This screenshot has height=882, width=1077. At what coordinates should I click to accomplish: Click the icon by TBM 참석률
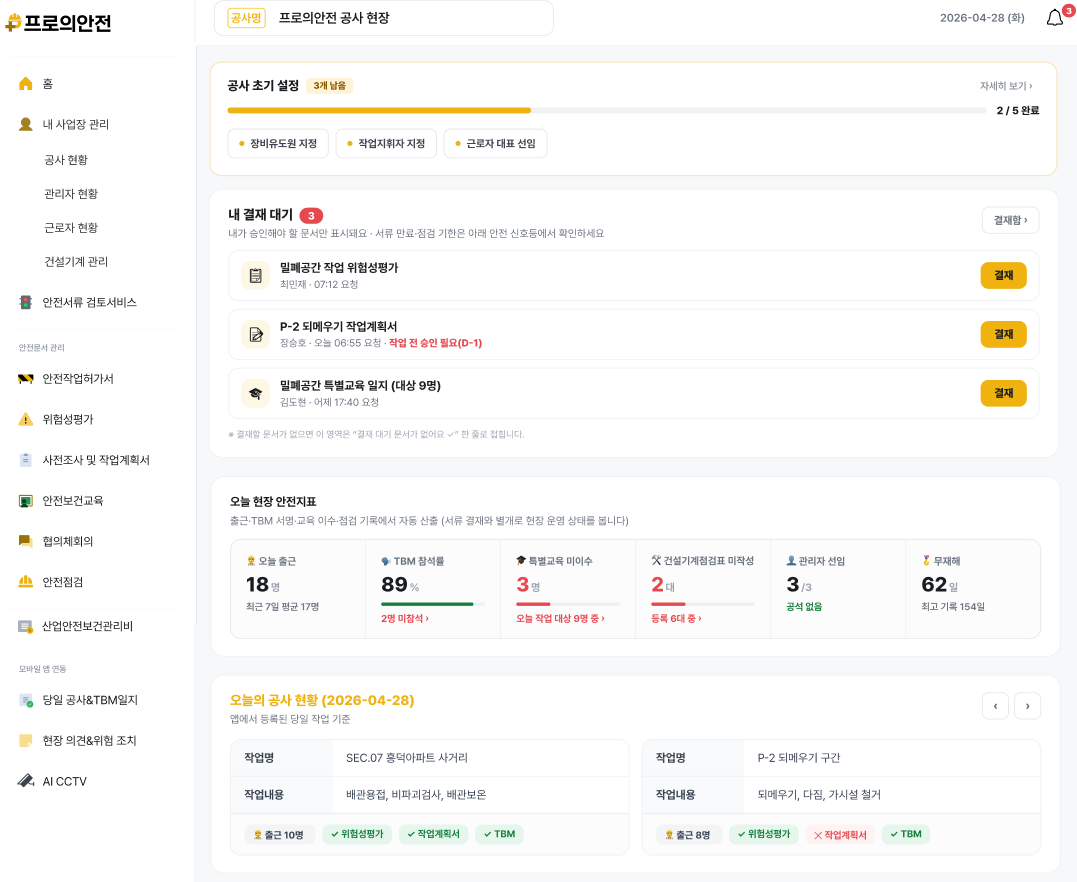386,561
